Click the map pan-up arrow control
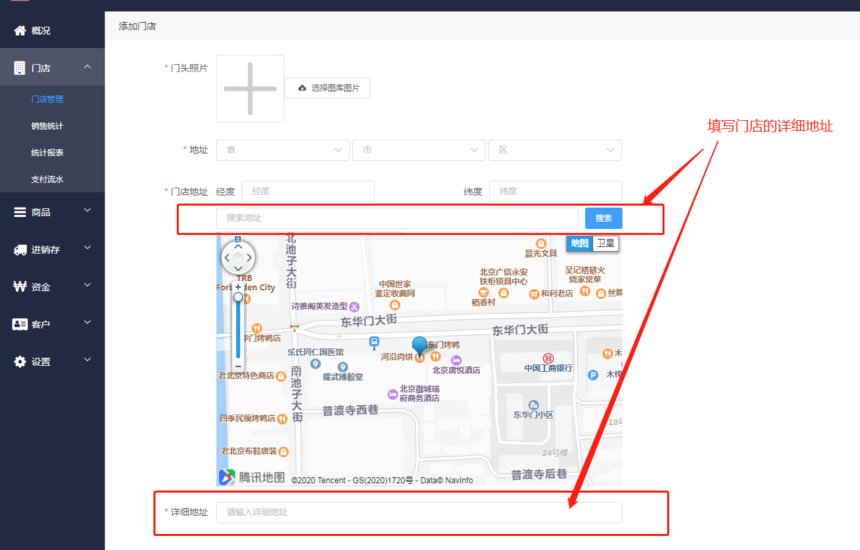 tap(238, 247)
